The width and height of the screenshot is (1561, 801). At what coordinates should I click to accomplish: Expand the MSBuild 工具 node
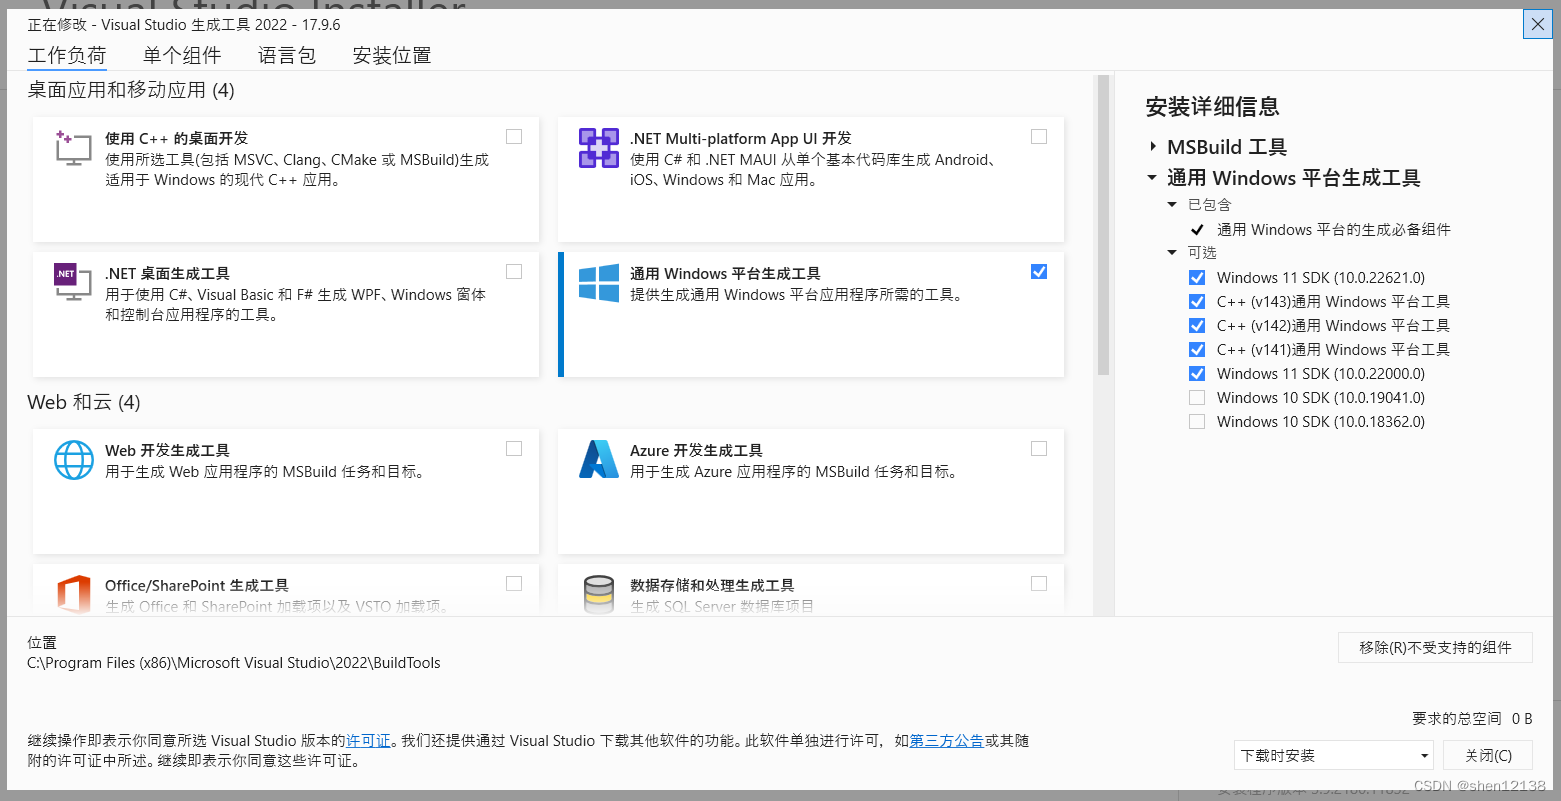click(1153, 146)
